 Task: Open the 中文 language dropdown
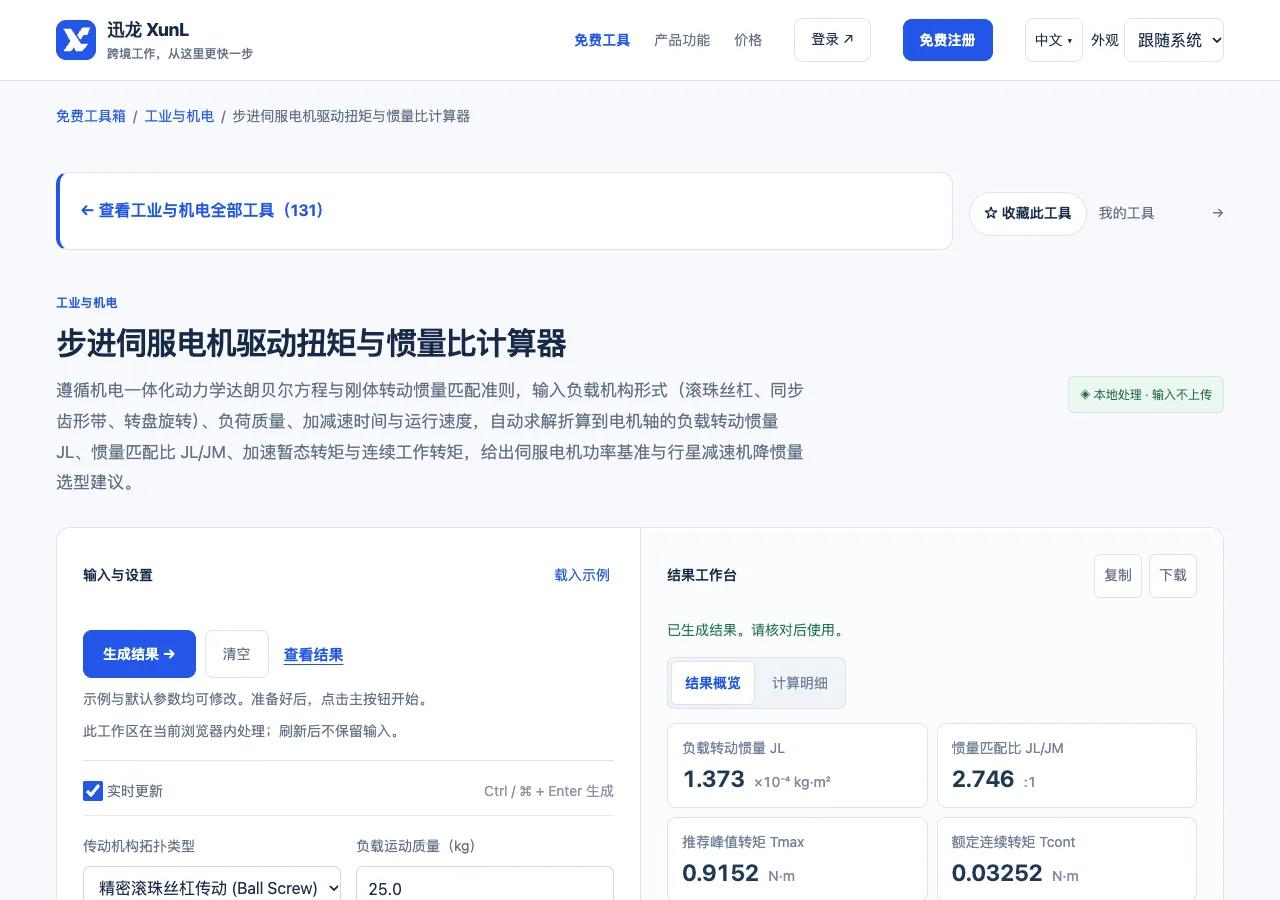[1053, 40]
